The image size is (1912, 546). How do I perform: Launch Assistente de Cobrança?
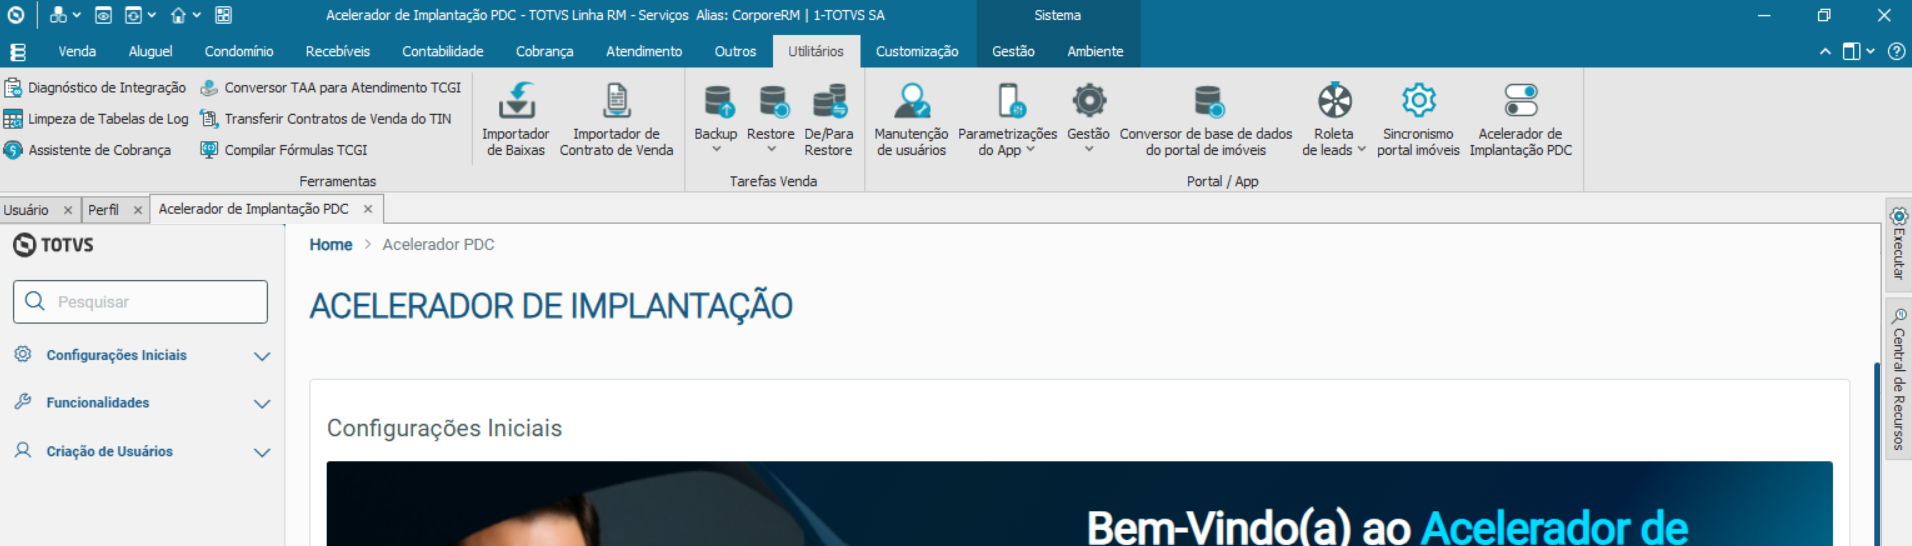click(87, 150)
